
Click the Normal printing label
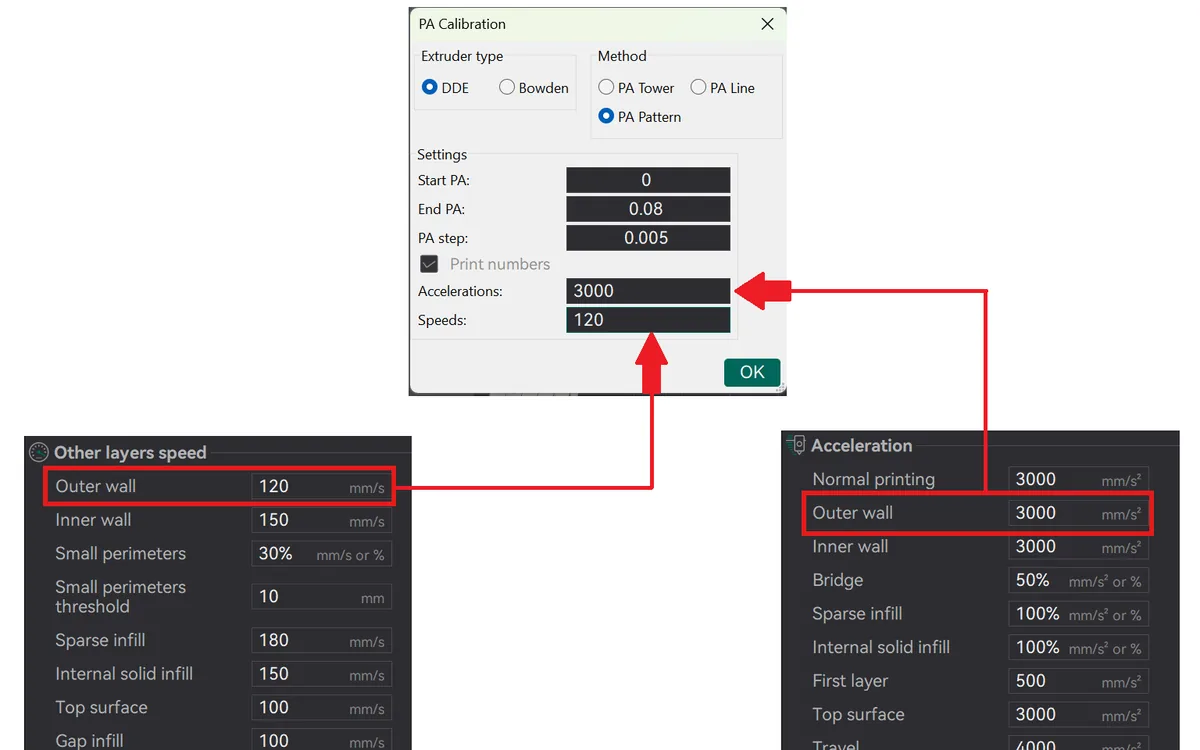(x=874, y=480)
